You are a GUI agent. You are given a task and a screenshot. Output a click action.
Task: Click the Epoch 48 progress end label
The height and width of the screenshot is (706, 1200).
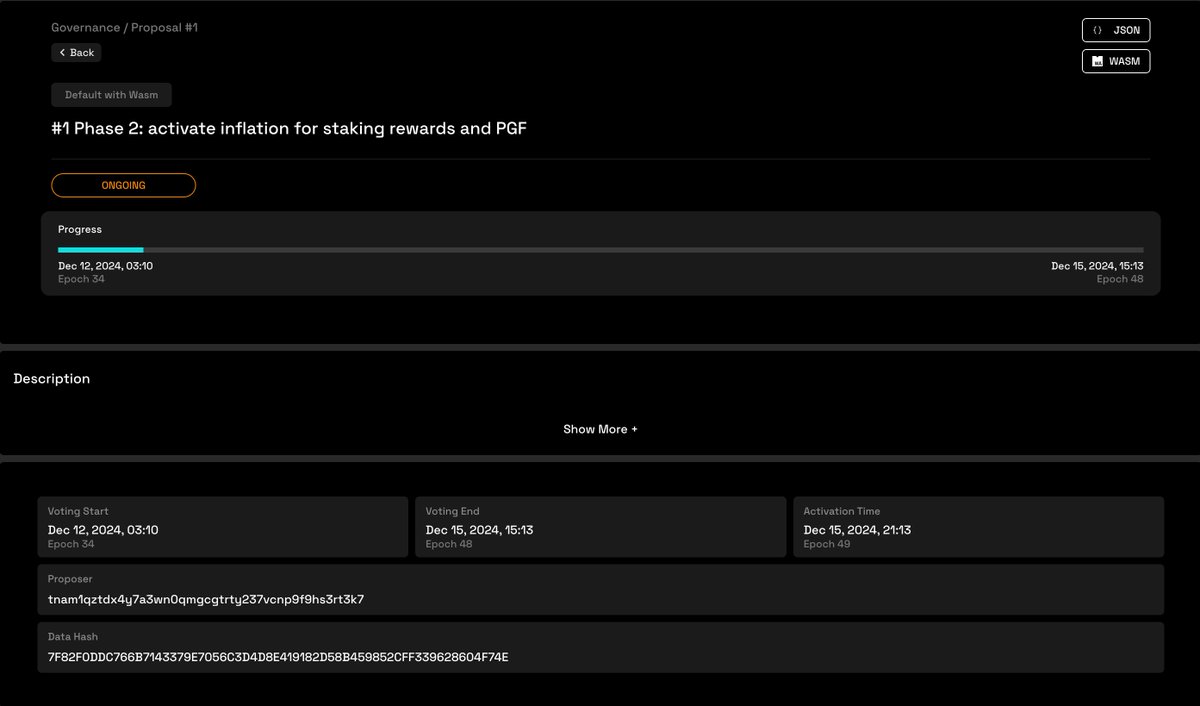[x=1121, y=278]
